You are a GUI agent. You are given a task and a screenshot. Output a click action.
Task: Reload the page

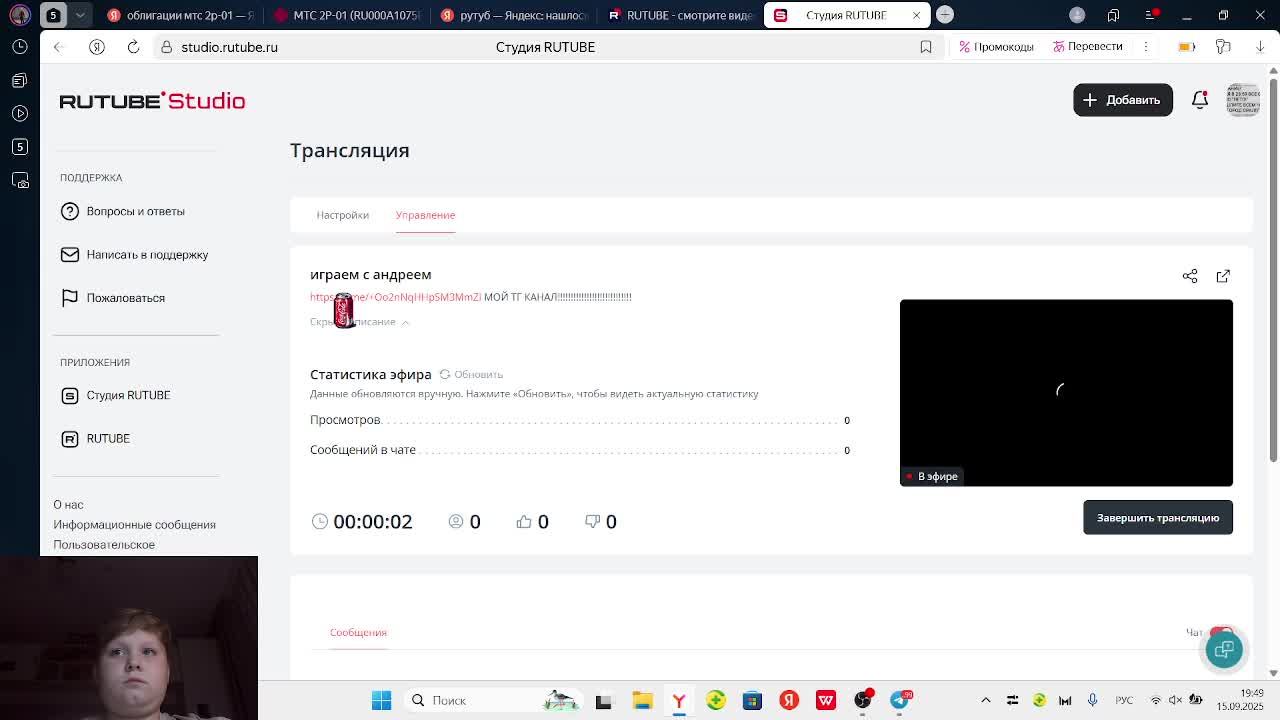click(133, 47)
